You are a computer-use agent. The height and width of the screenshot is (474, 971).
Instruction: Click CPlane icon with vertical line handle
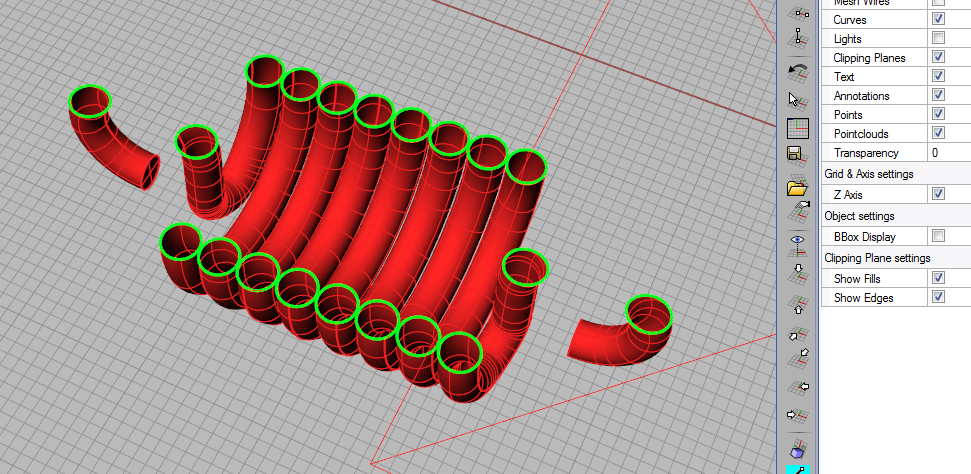point(798,37)
